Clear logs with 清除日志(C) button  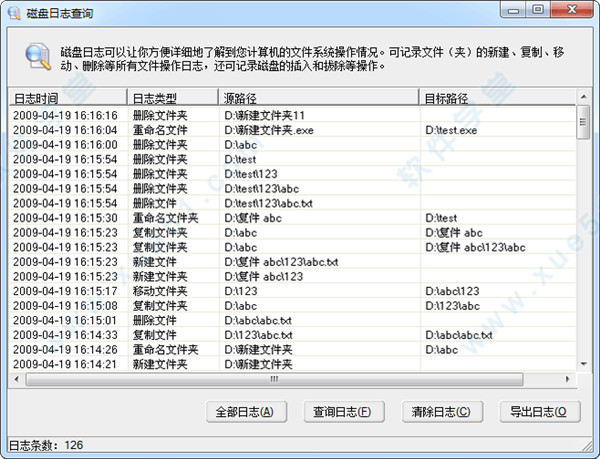pos(442,412)
